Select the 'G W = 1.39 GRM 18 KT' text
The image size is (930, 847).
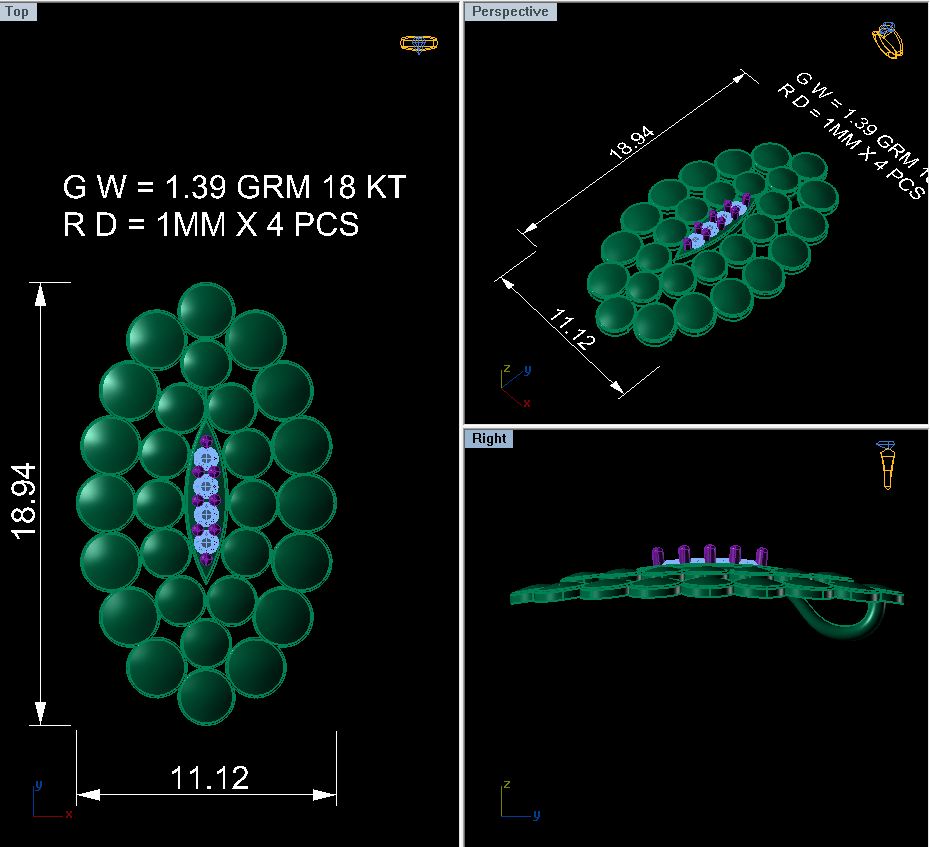pyautogui.click(x=235, y=188)
